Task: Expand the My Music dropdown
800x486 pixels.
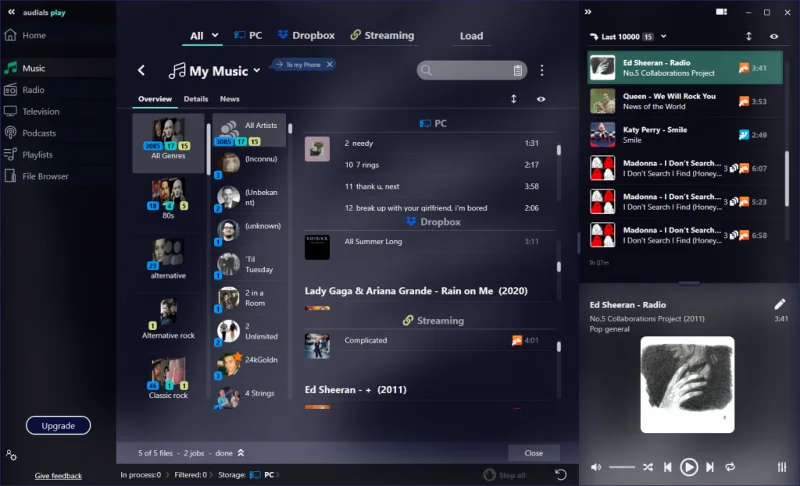Action: [x=257, y=70]
